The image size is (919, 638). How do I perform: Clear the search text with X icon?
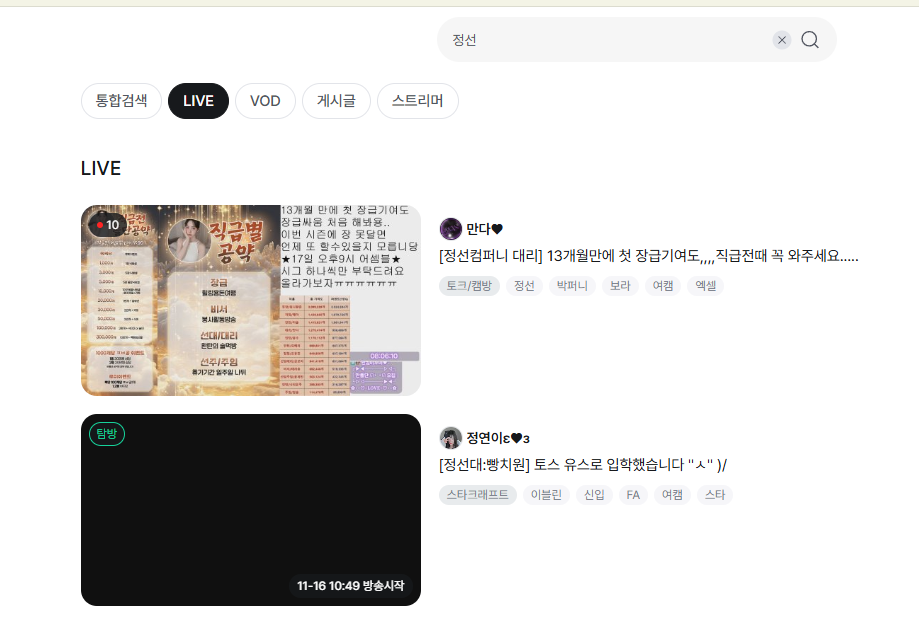point(782,40)
